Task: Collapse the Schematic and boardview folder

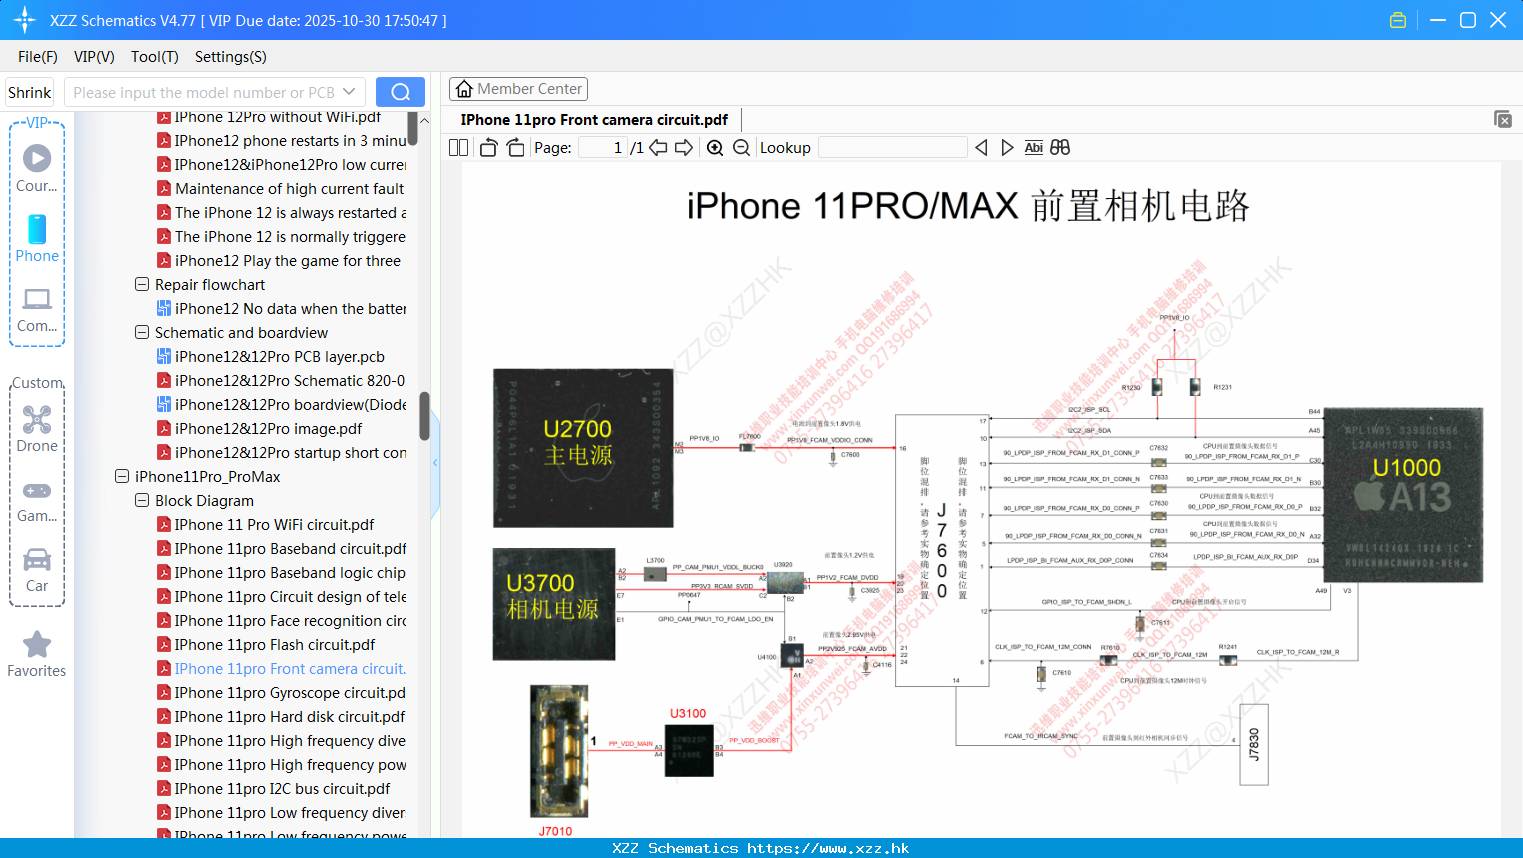Action: pyautogui.click(x=142, y=332)
